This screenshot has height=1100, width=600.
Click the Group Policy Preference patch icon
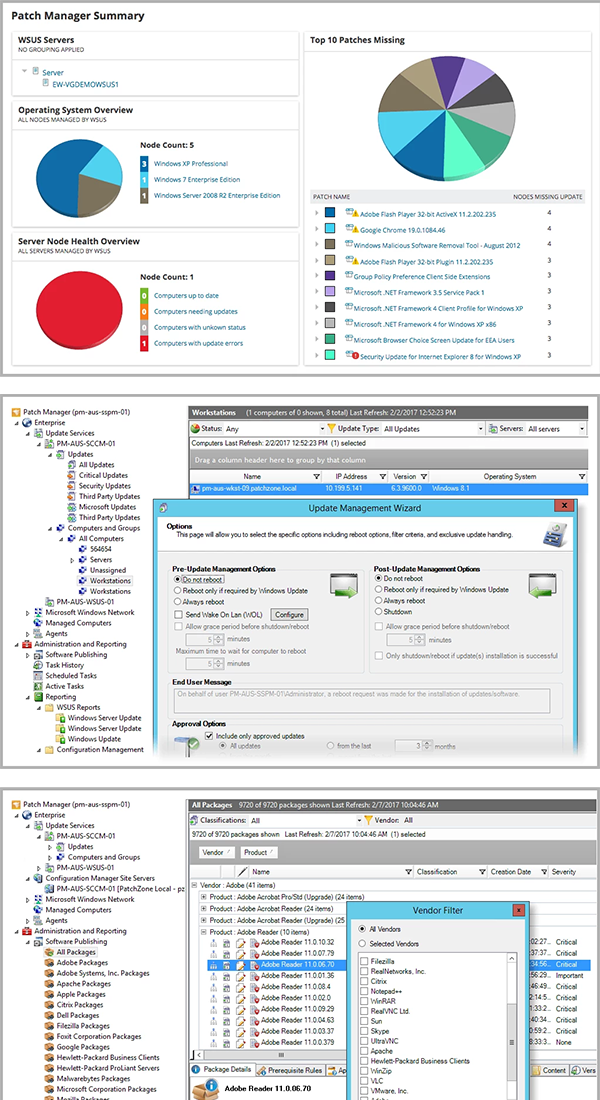click(x=349, y=276)
